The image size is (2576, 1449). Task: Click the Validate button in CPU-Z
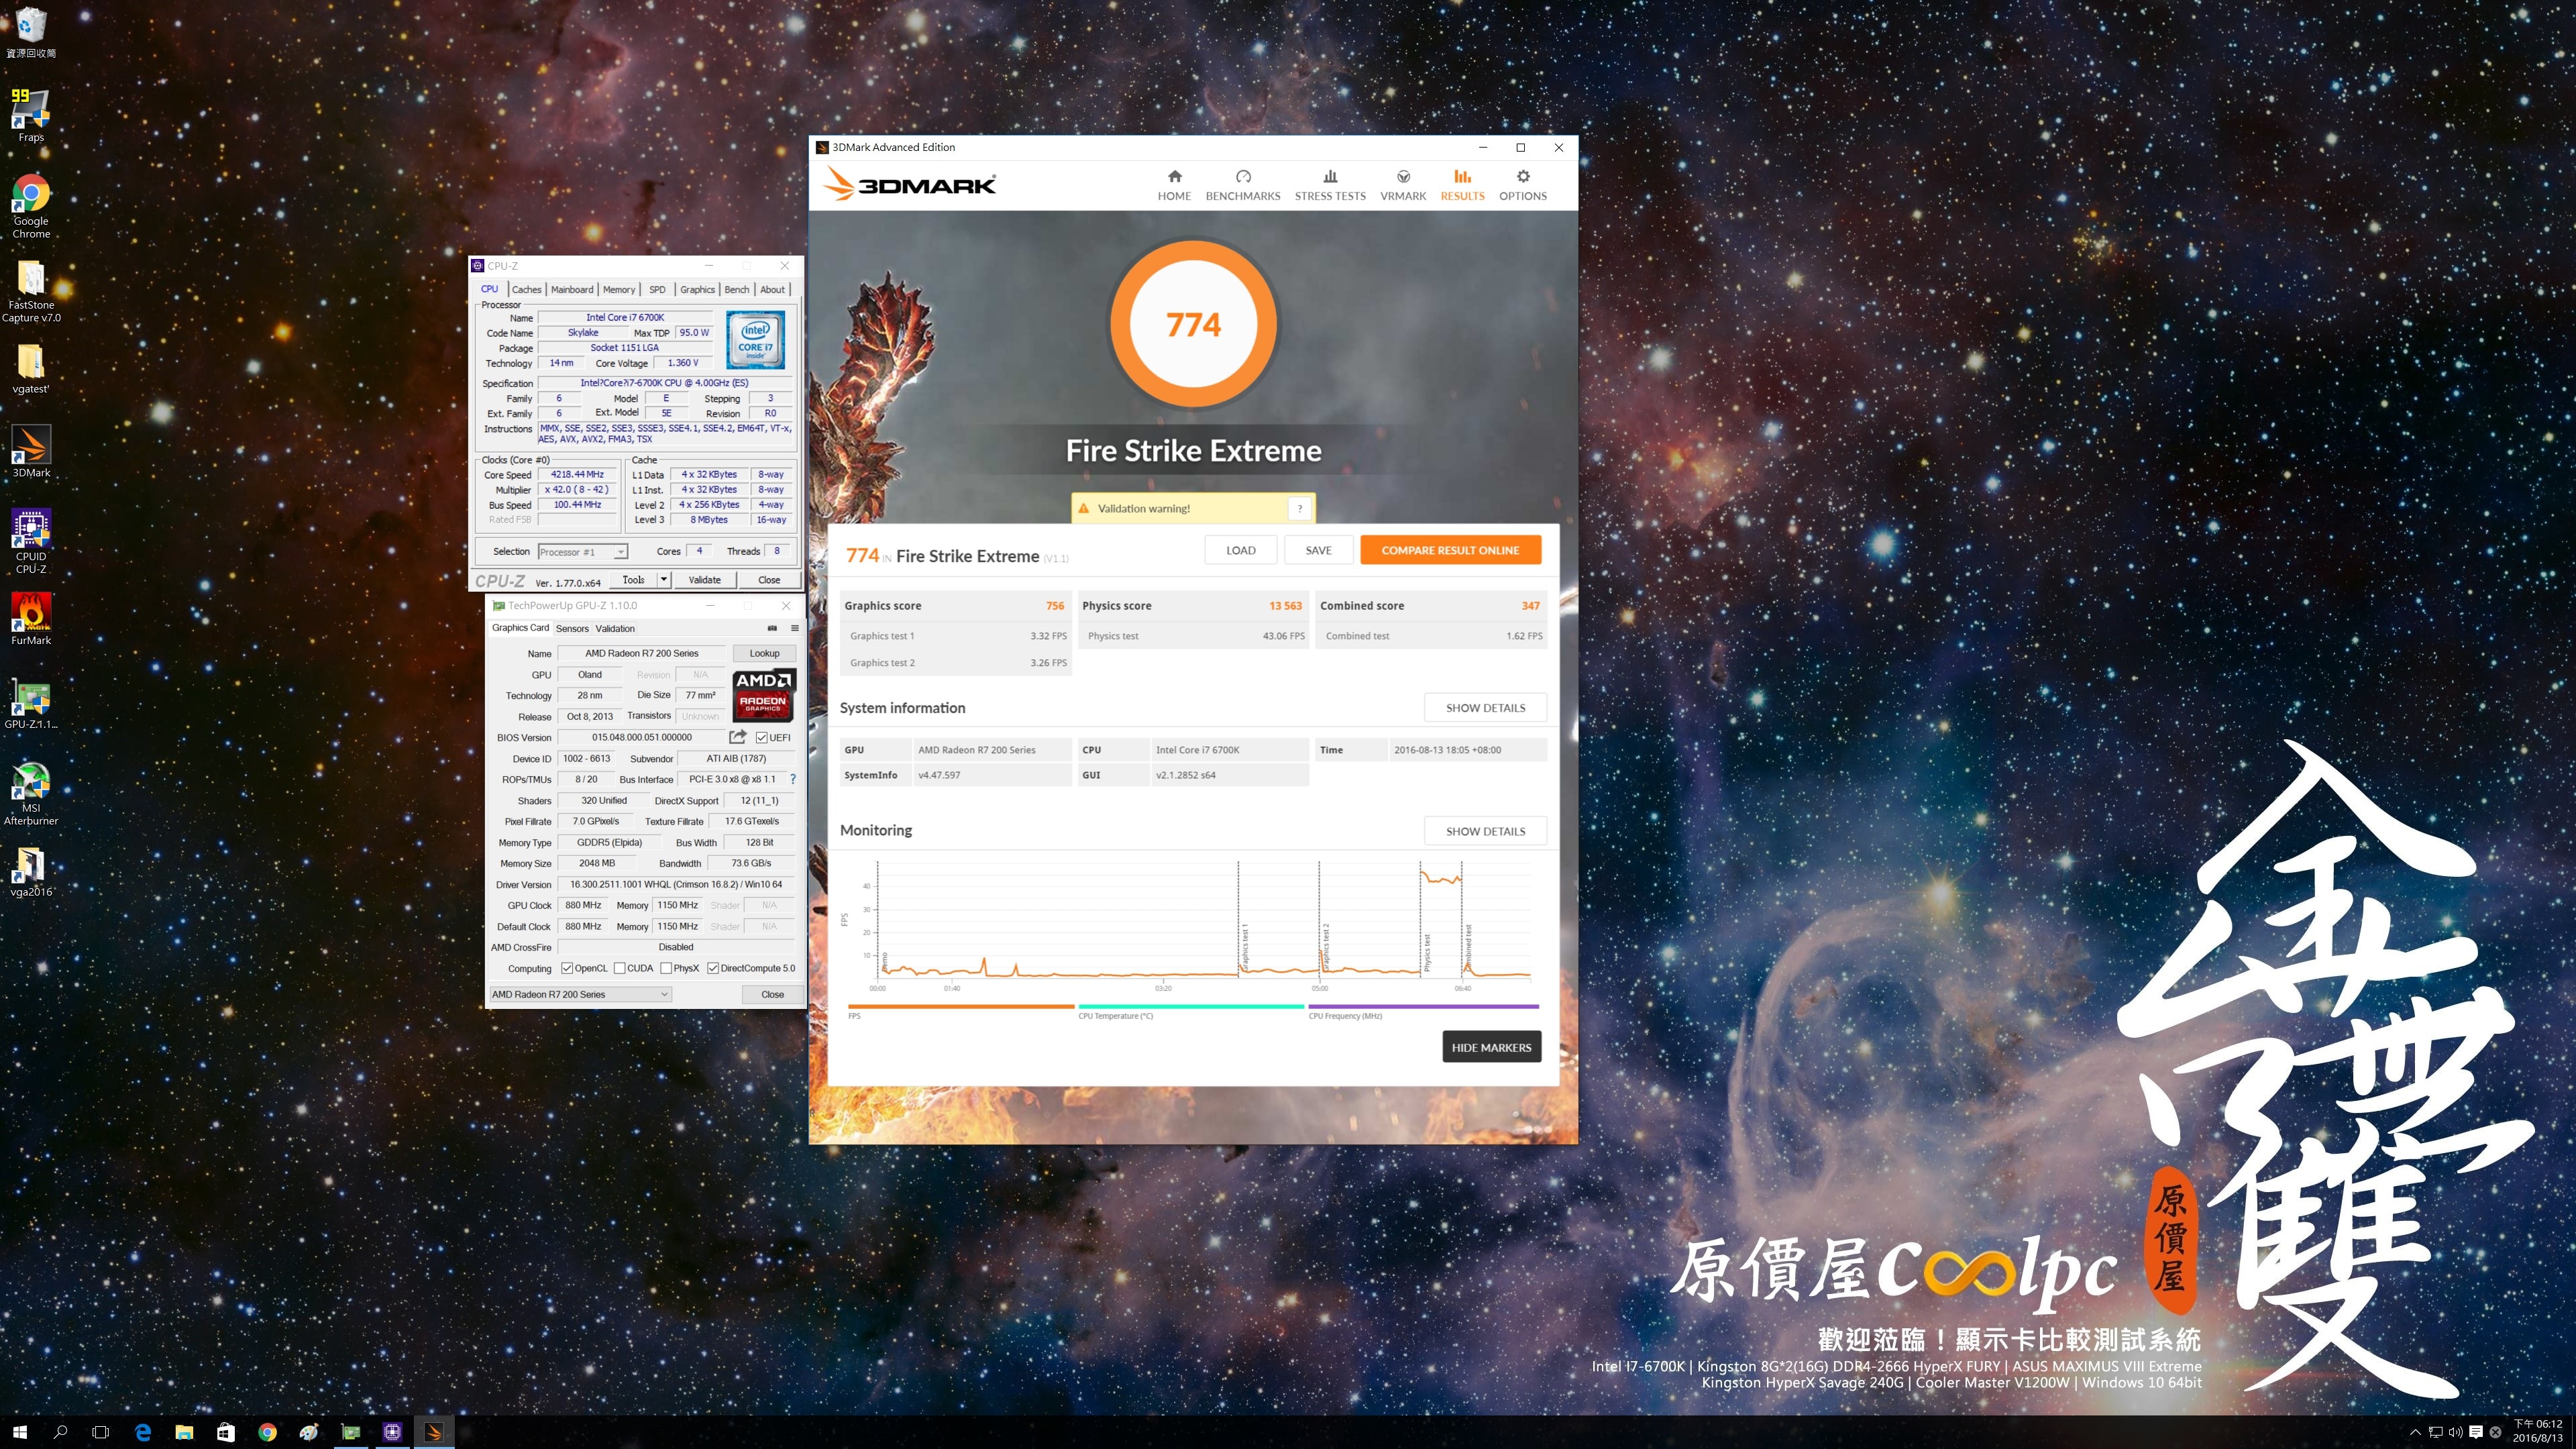tap(704, 580)
